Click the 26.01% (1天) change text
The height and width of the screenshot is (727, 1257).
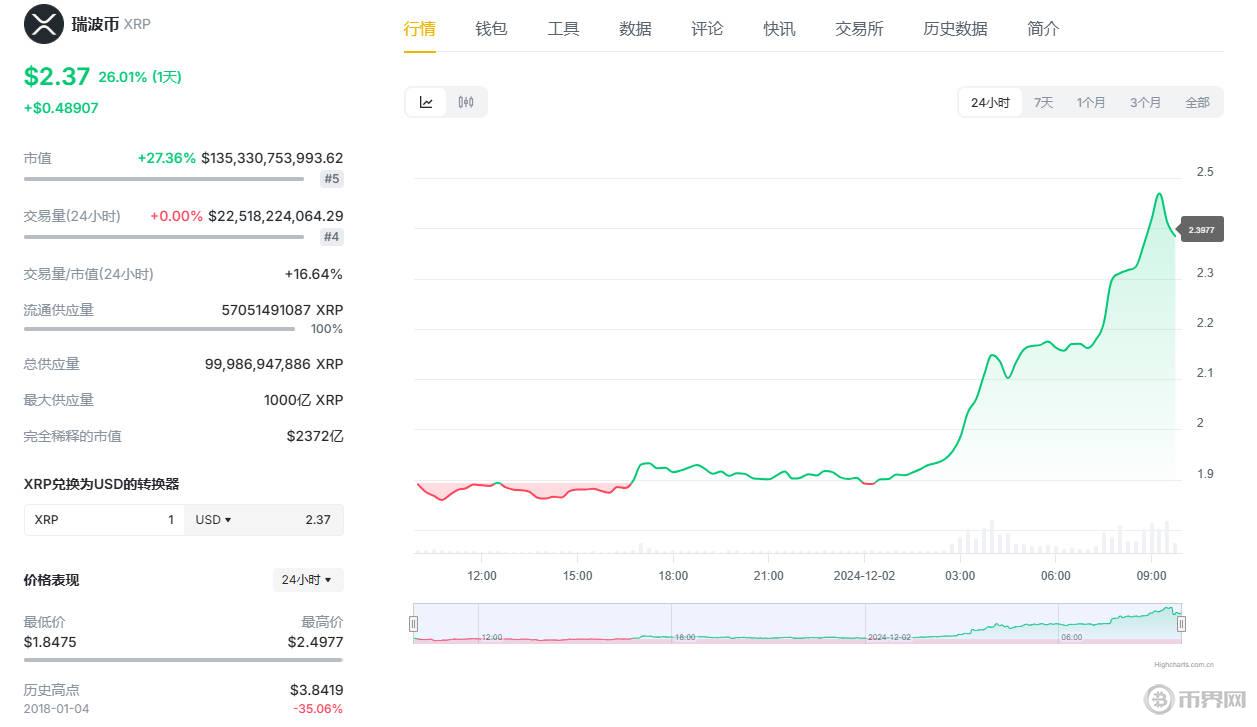click(140, 77)
